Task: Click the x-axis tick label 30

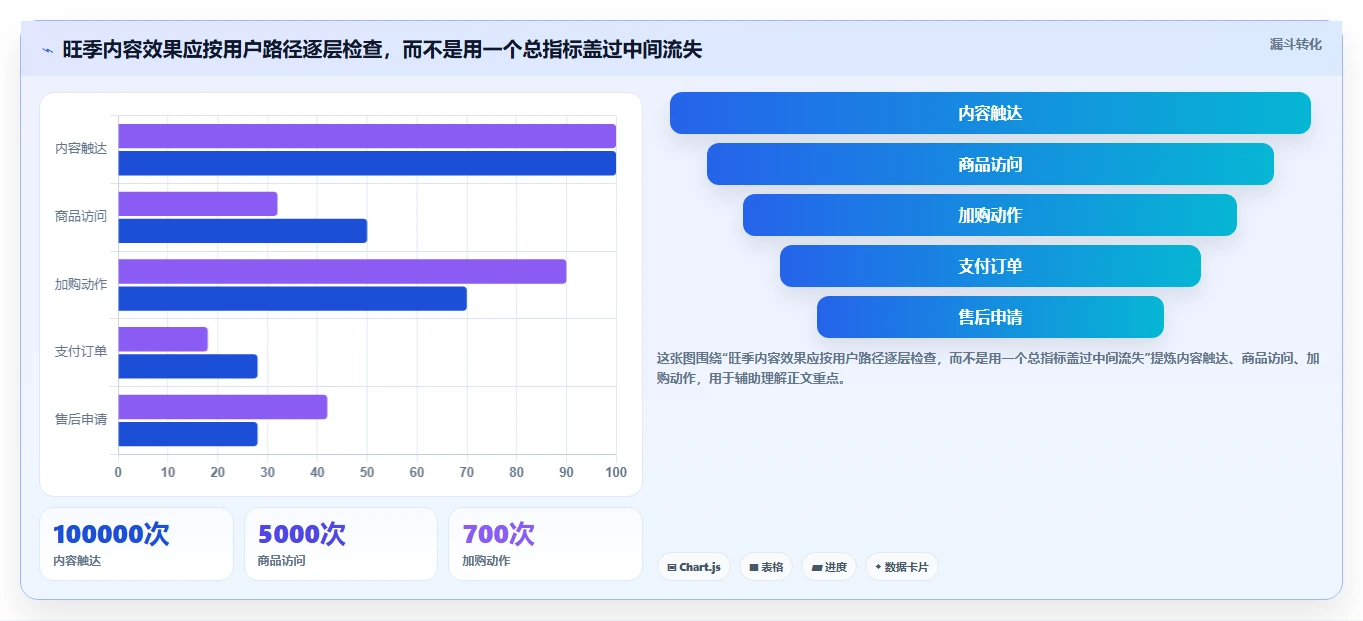Action: click(268, 472)
